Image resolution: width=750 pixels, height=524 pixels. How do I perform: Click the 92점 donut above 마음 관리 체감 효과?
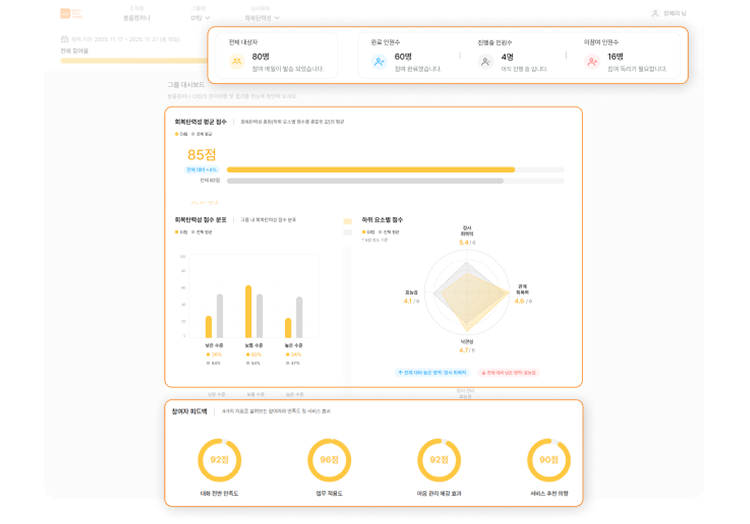pyautogui.click(x=439, y=460)
